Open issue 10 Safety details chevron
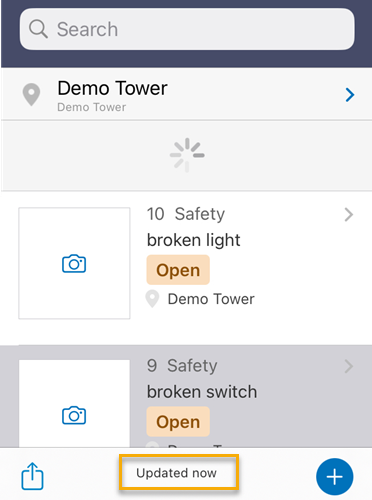 pyautogui.click(x=349, y=215)
